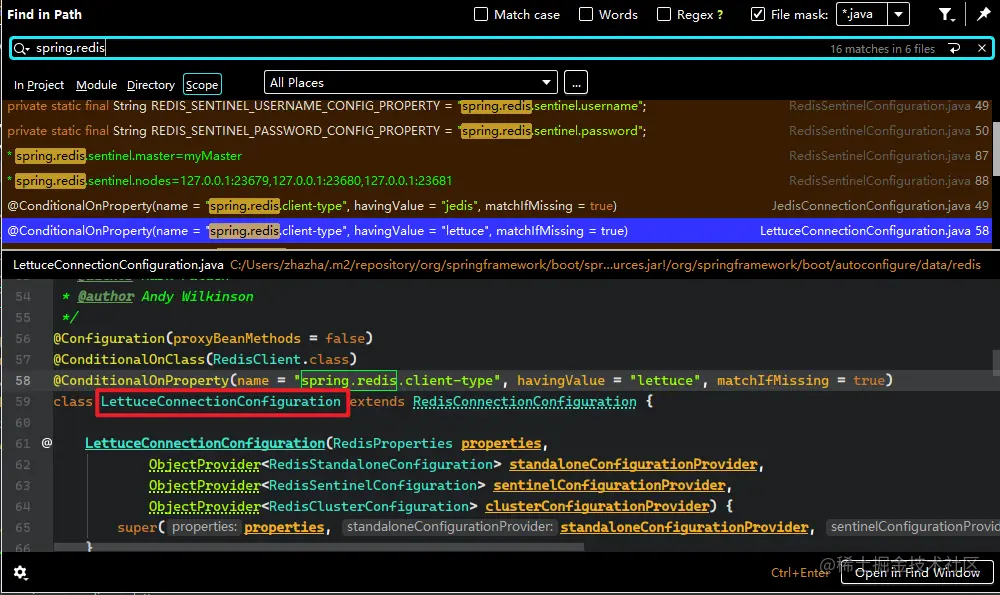This screenshot has height=595, width=1000.
Task: Click the gutter @ icon on line 61
Action: pos(47,443)
